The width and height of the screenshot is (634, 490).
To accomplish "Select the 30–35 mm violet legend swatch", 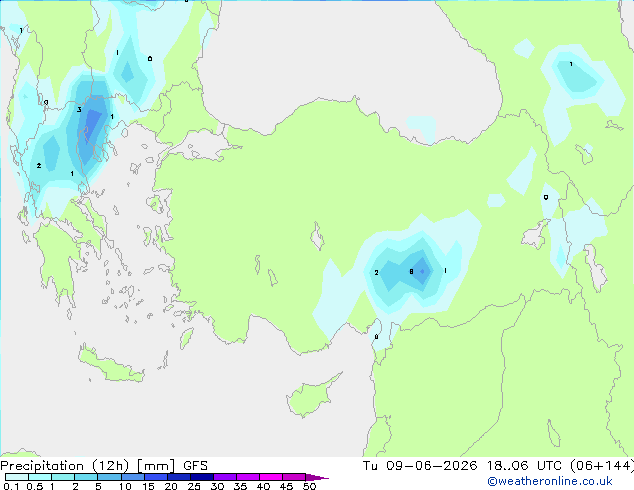I will [224, 477].
